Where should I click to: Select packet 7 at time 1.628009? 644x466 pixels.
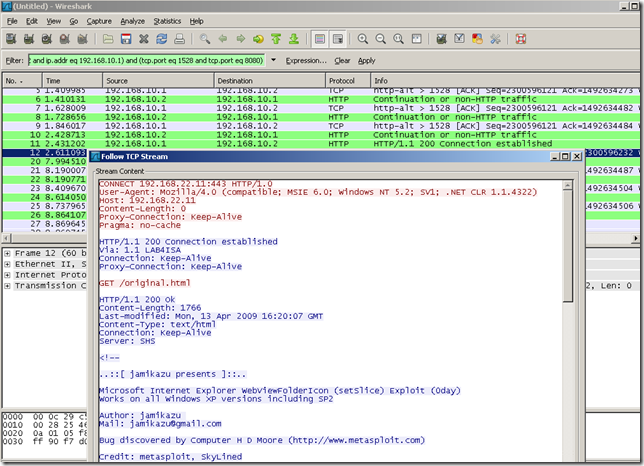pyautogui.click(x=321, y=108)
